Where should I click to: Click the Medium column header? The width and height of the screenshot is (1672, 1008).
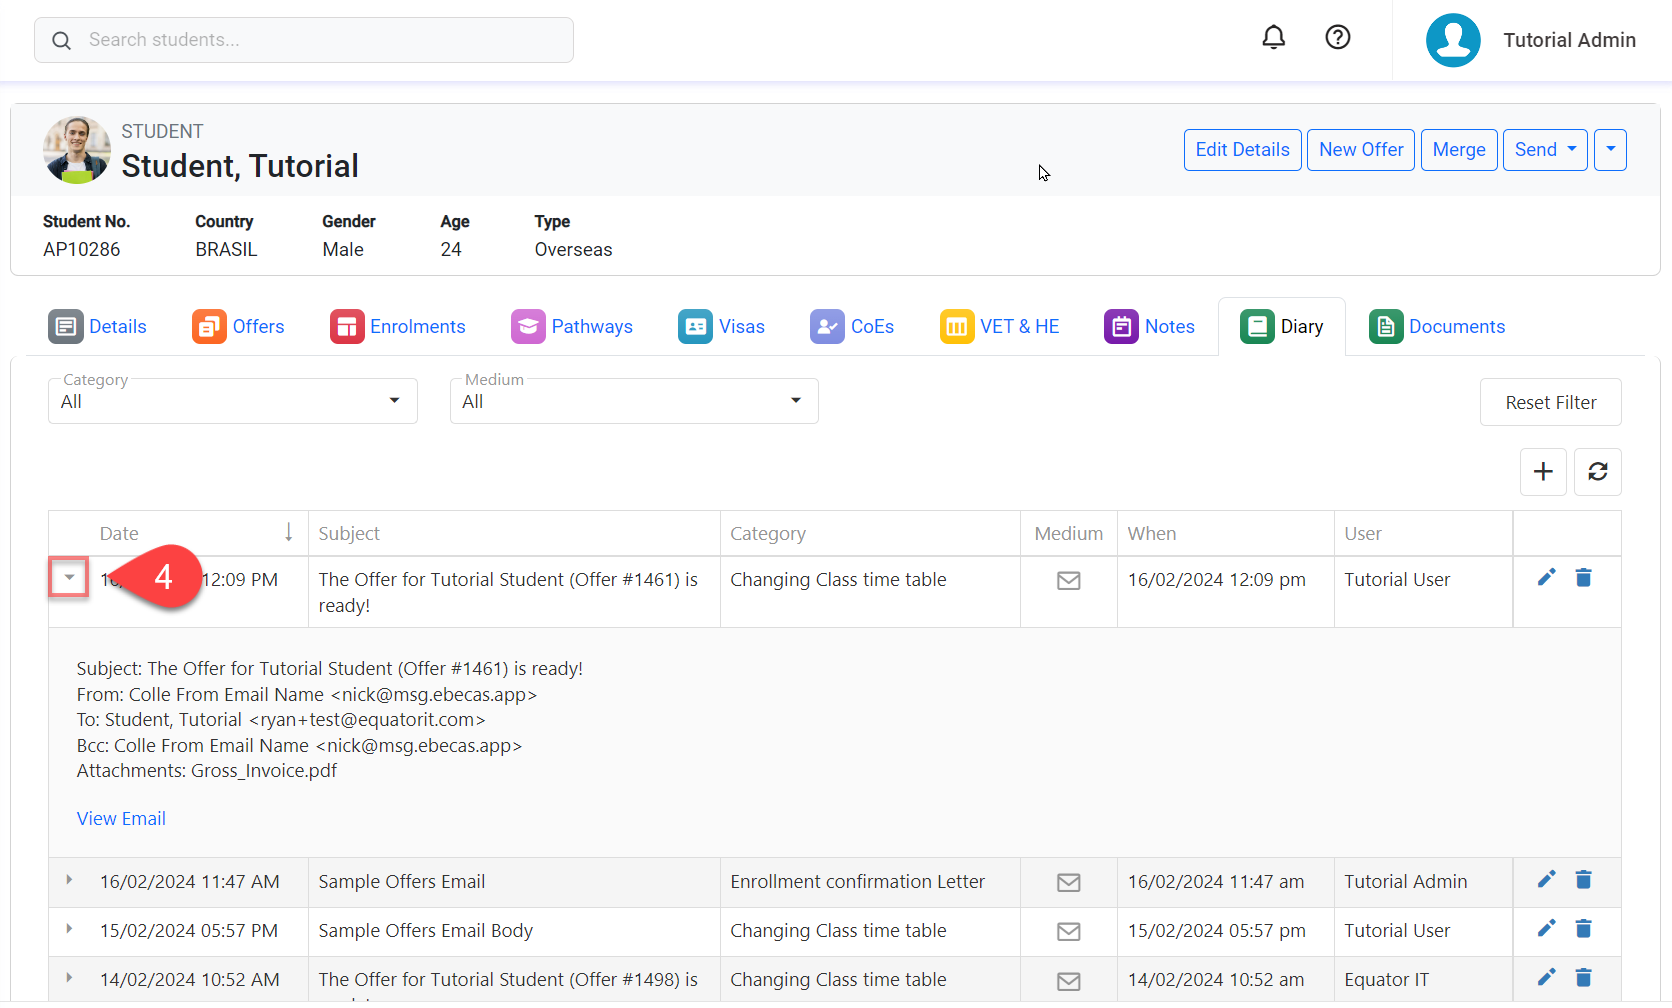[x=1068, y=534]
